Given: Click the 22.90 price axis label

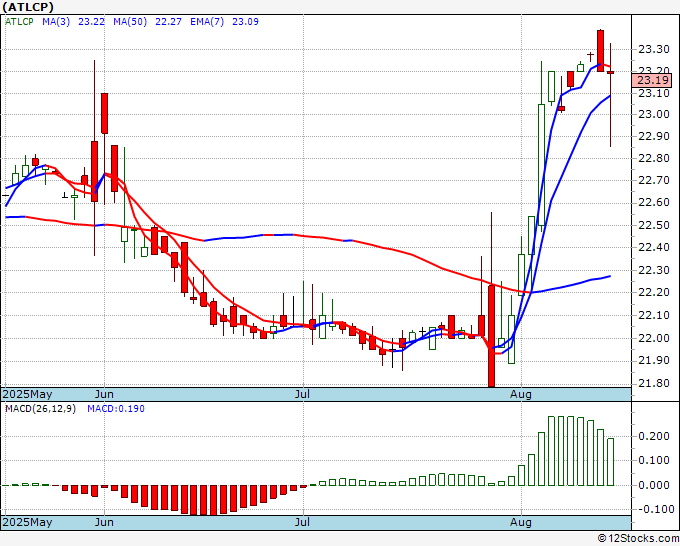Looking at the screenshot, I should coord(654,136).
